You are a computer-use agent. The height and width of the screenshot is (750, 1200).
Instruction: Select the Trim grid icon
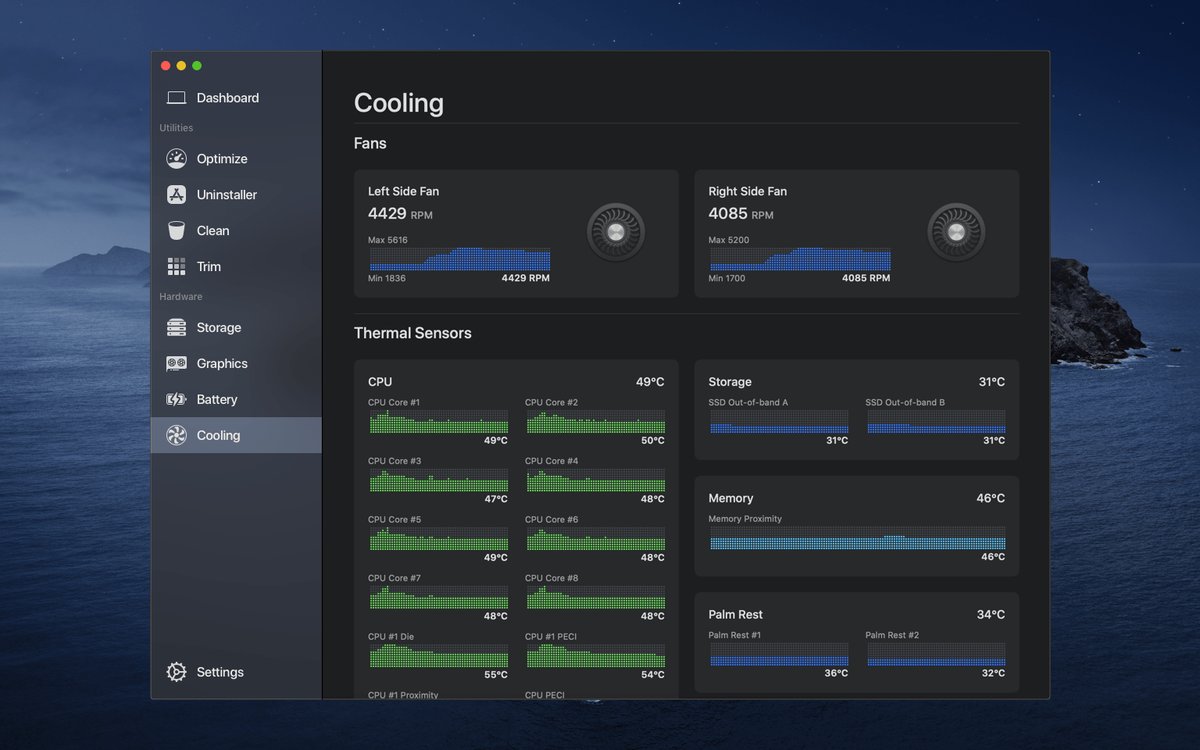click(x=177, y=267)
